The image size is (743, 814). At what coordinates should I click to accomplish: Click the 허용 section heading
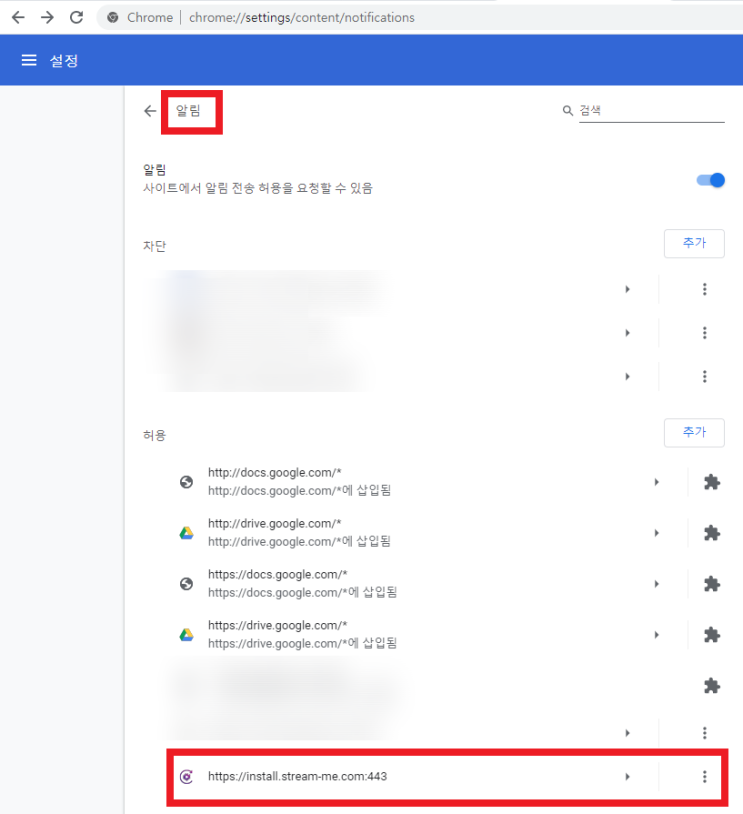[x=154, y=435]
